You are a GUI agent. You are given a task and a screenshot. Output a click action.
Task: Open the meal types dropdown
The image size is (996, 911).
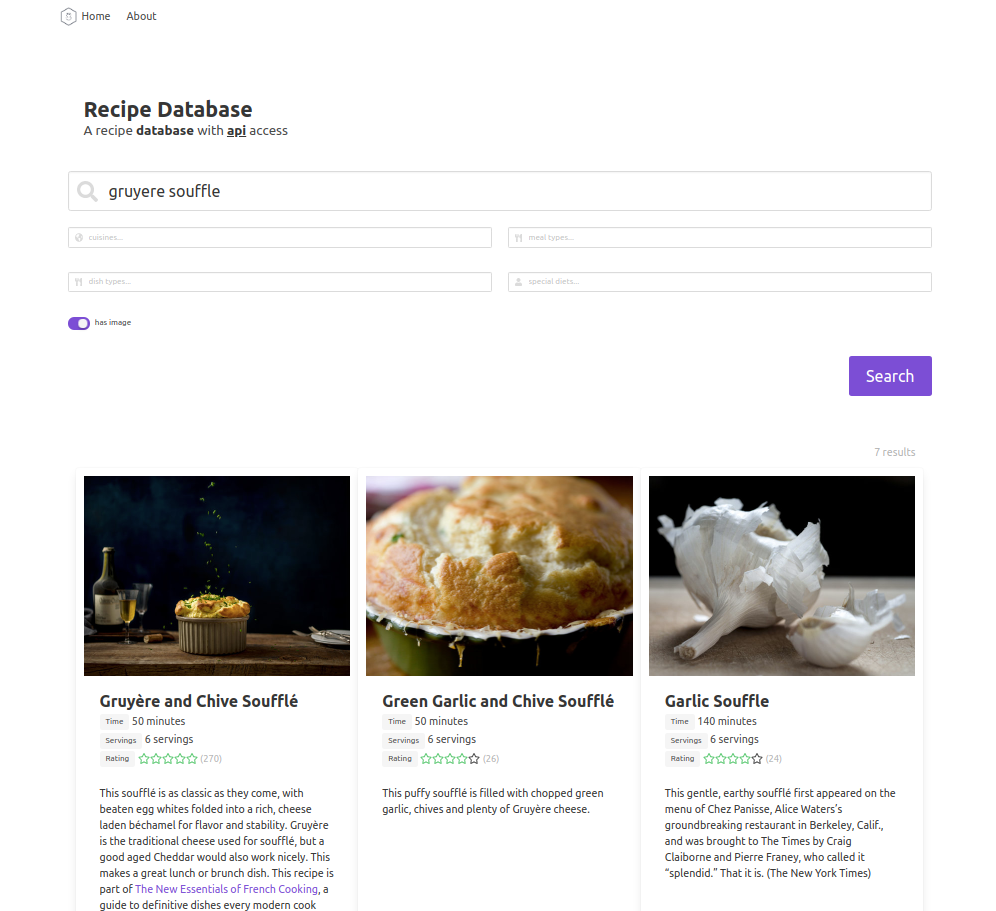click(x=720, y=238)
